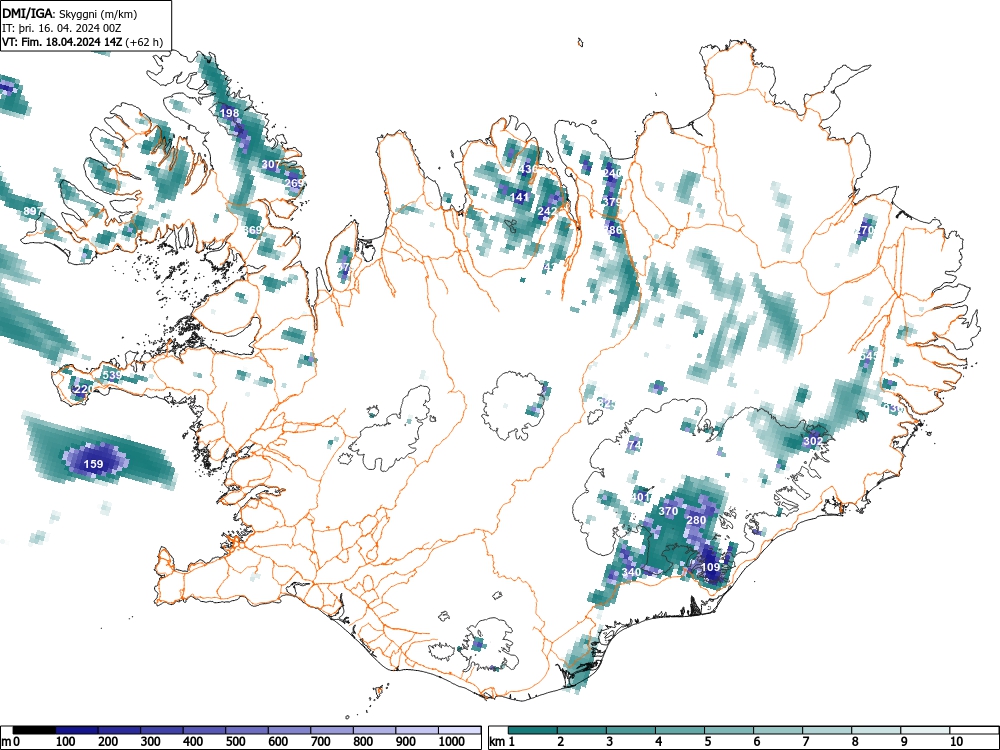
Task: Select the "IT: þri. 16. 04. 2024 00Z" line
Action: (61, 28)
